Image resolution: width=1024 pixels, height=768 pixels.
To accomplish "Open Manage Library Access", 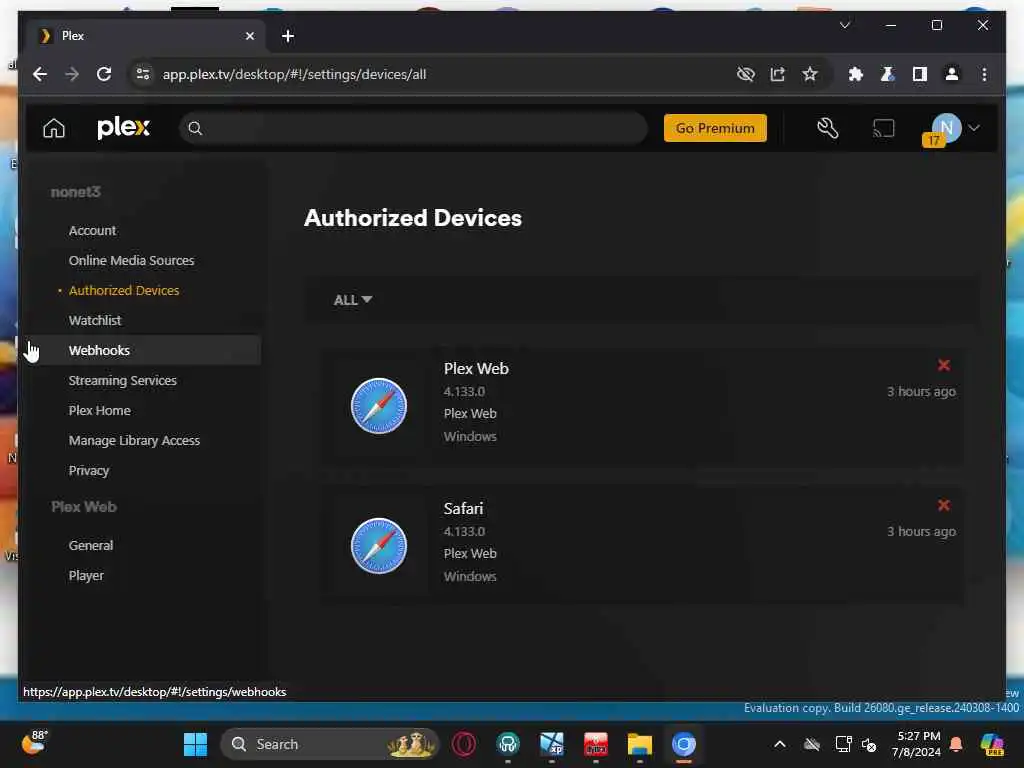I will point(134,441).
